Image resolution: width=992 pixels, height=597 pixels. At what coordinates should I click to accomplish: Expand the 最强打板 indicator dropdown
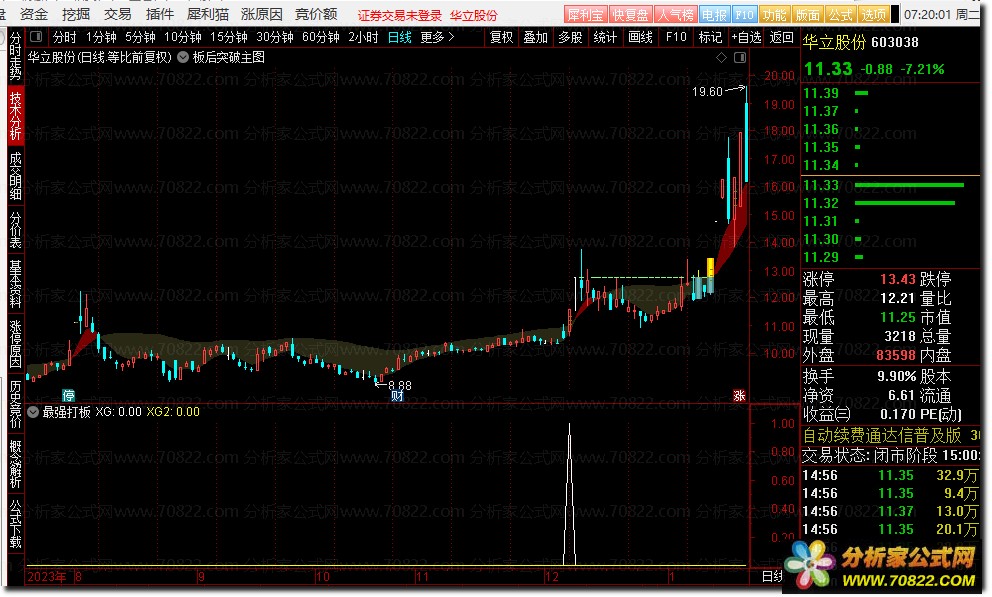(x=34, y=412)
